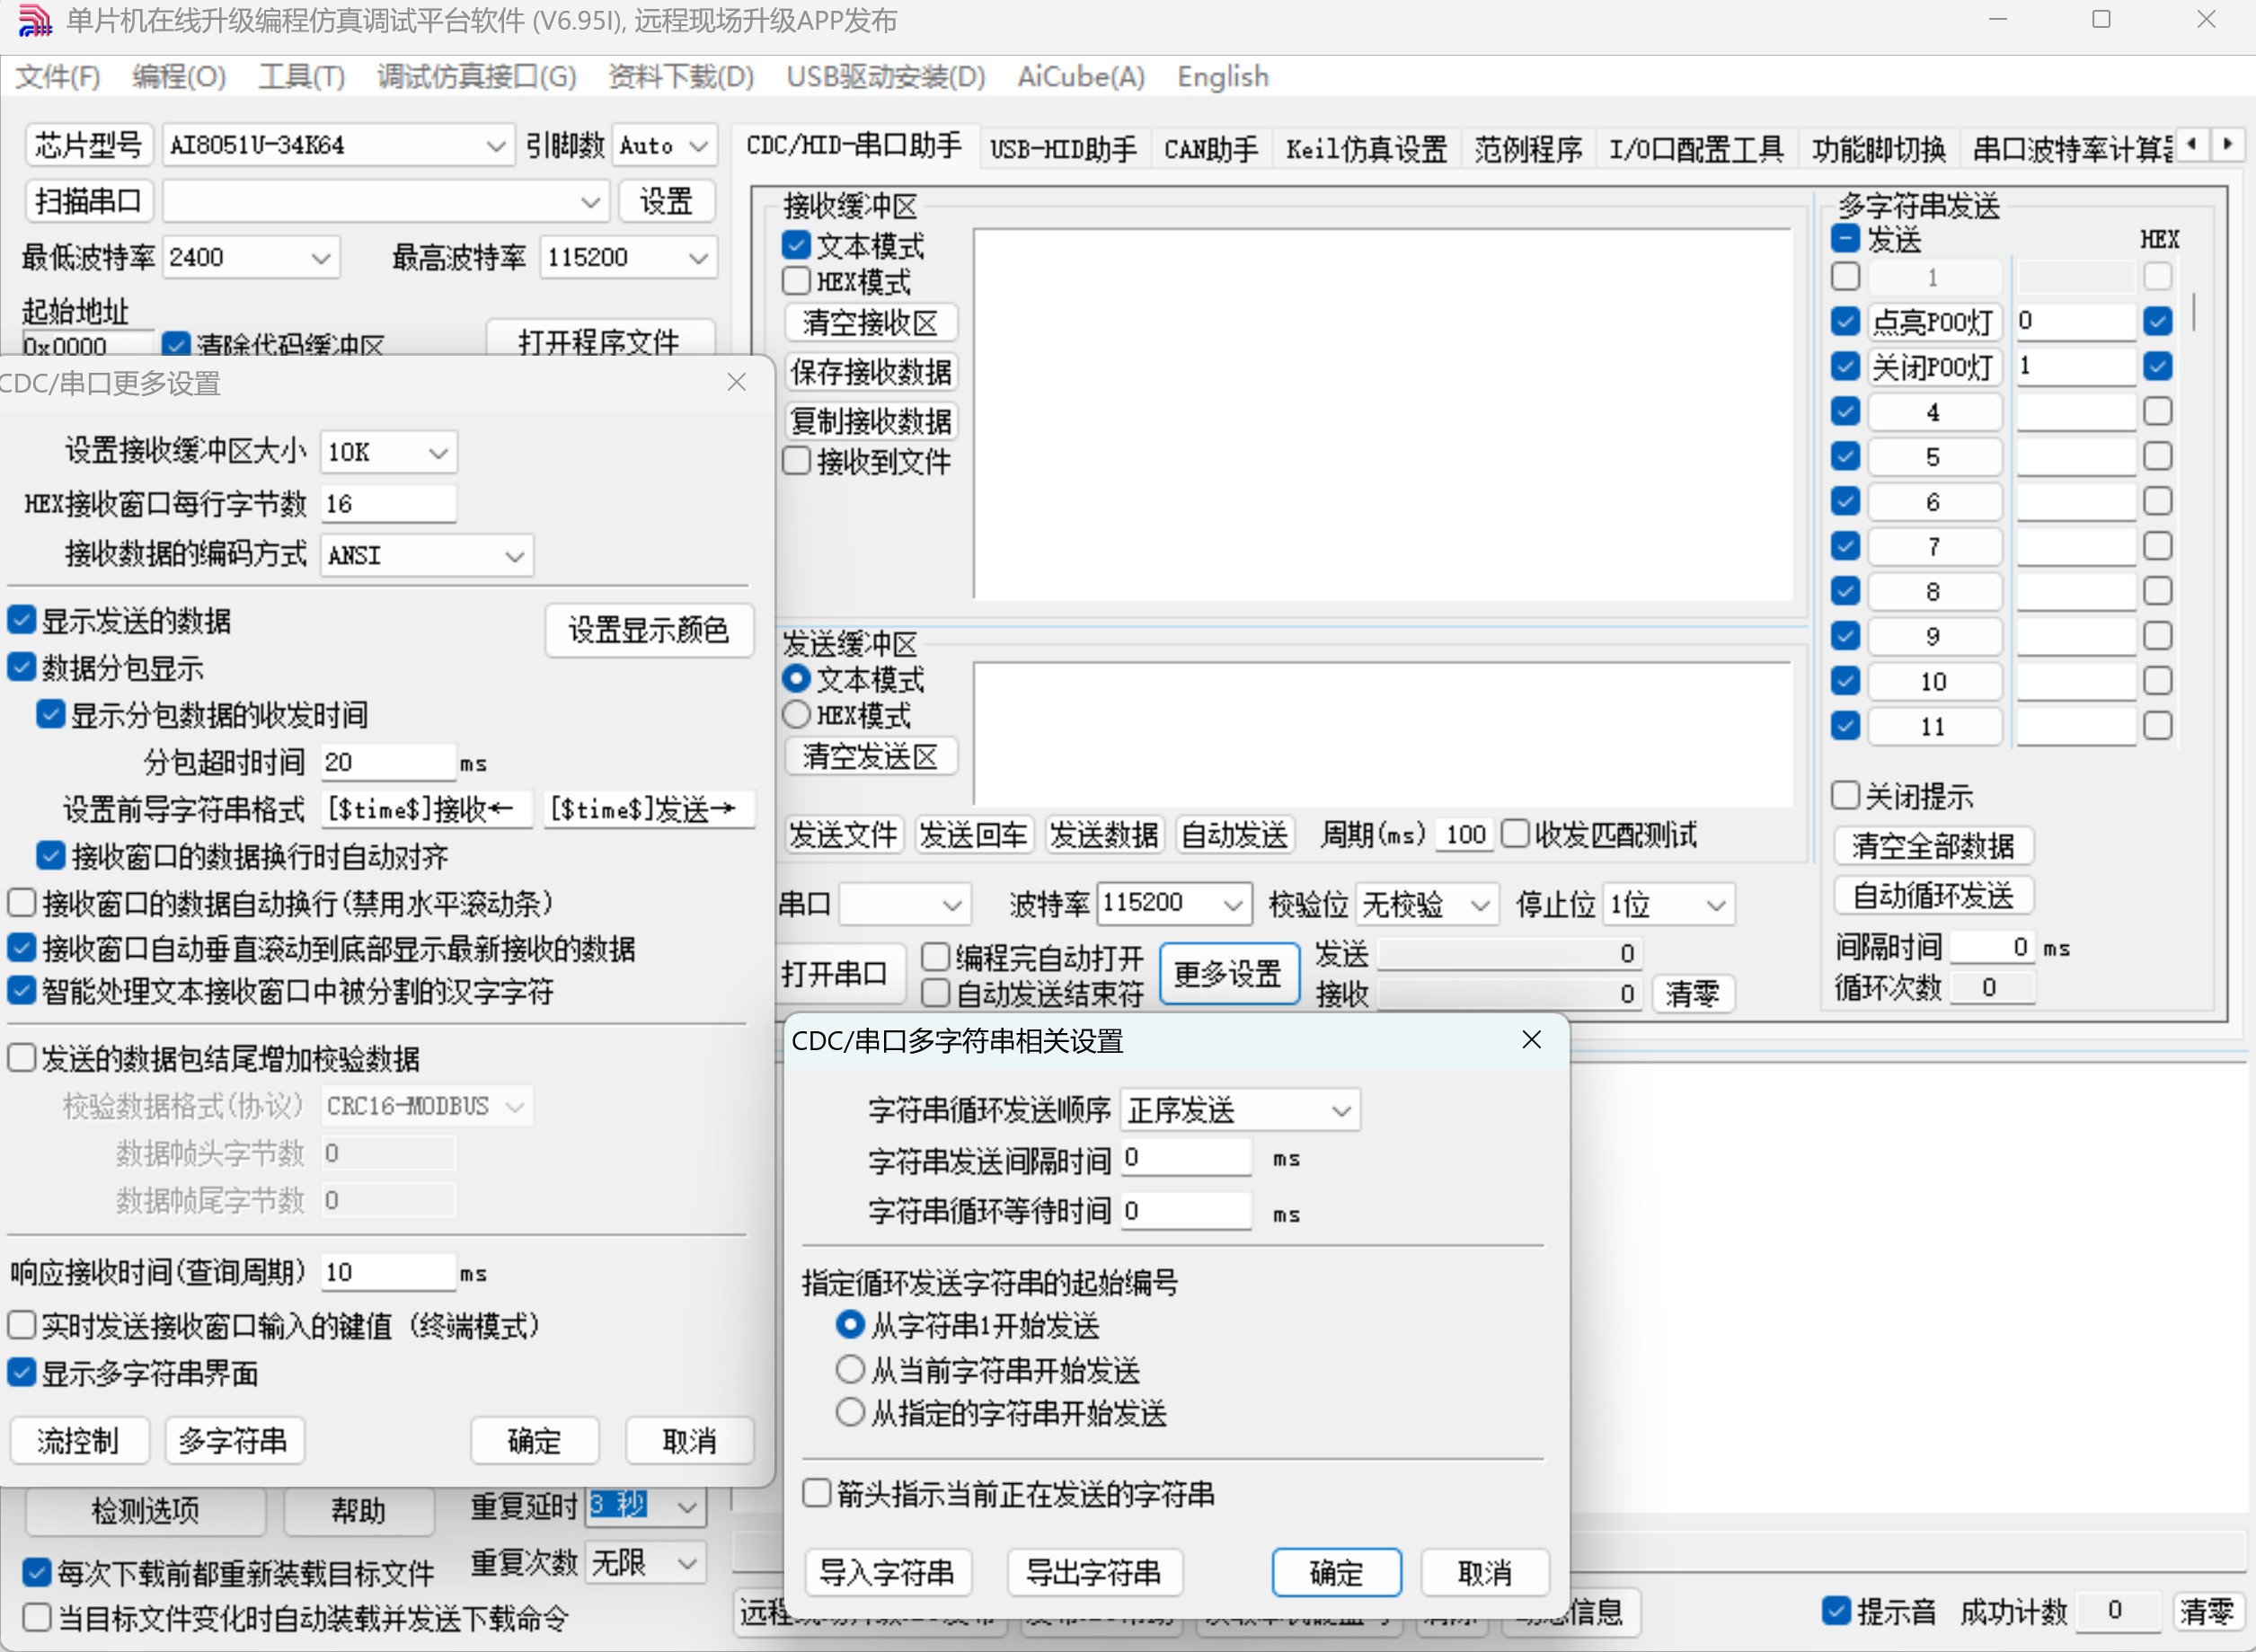This screenshot has width=2256, height=1652.
Task: Enable 关闭提示 checkbox
Action: click(1845, 796)
